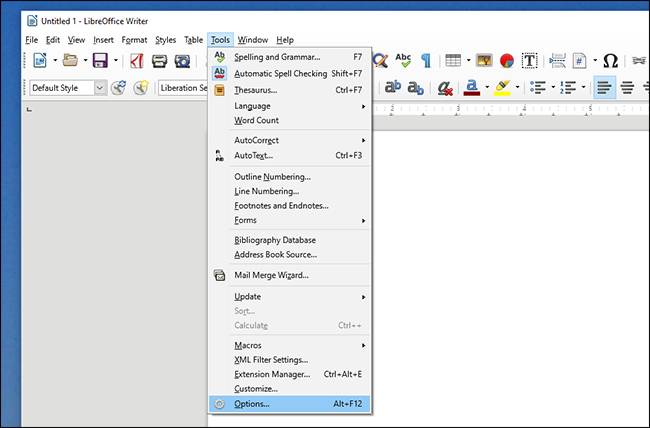The width and height of the screenshot is (650, 428).
Task: Insert a table using the grid icon
Action: point(453,61)
